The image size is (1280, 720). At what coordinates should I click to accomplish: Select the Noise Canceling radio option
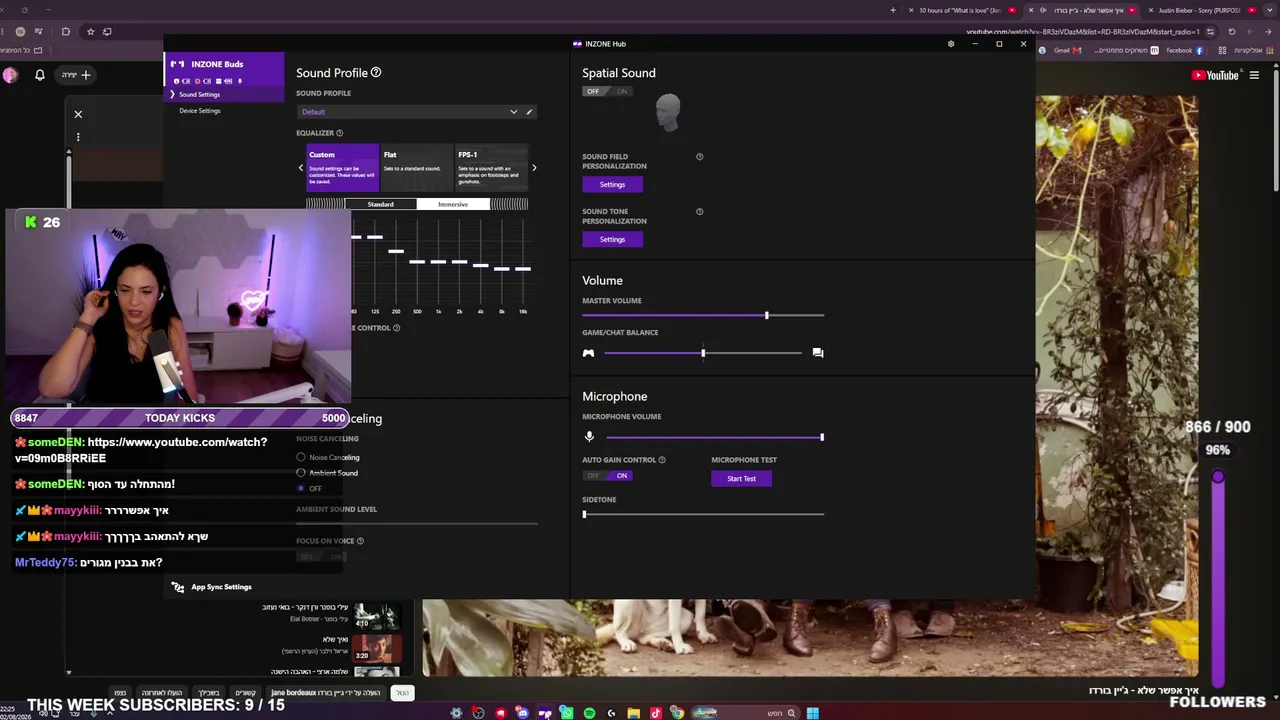click(x=301, y=458)
